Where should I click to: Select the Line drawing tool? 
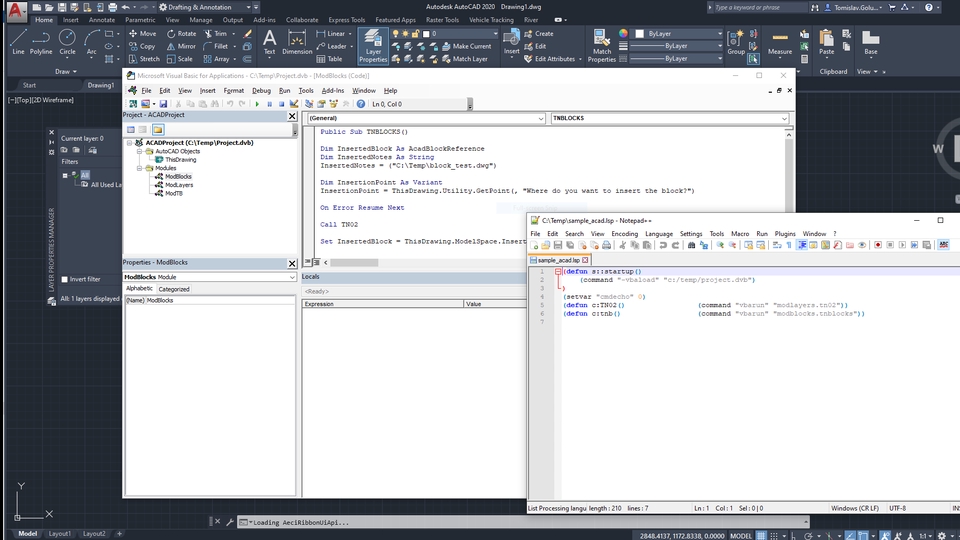tap(18, 40)
